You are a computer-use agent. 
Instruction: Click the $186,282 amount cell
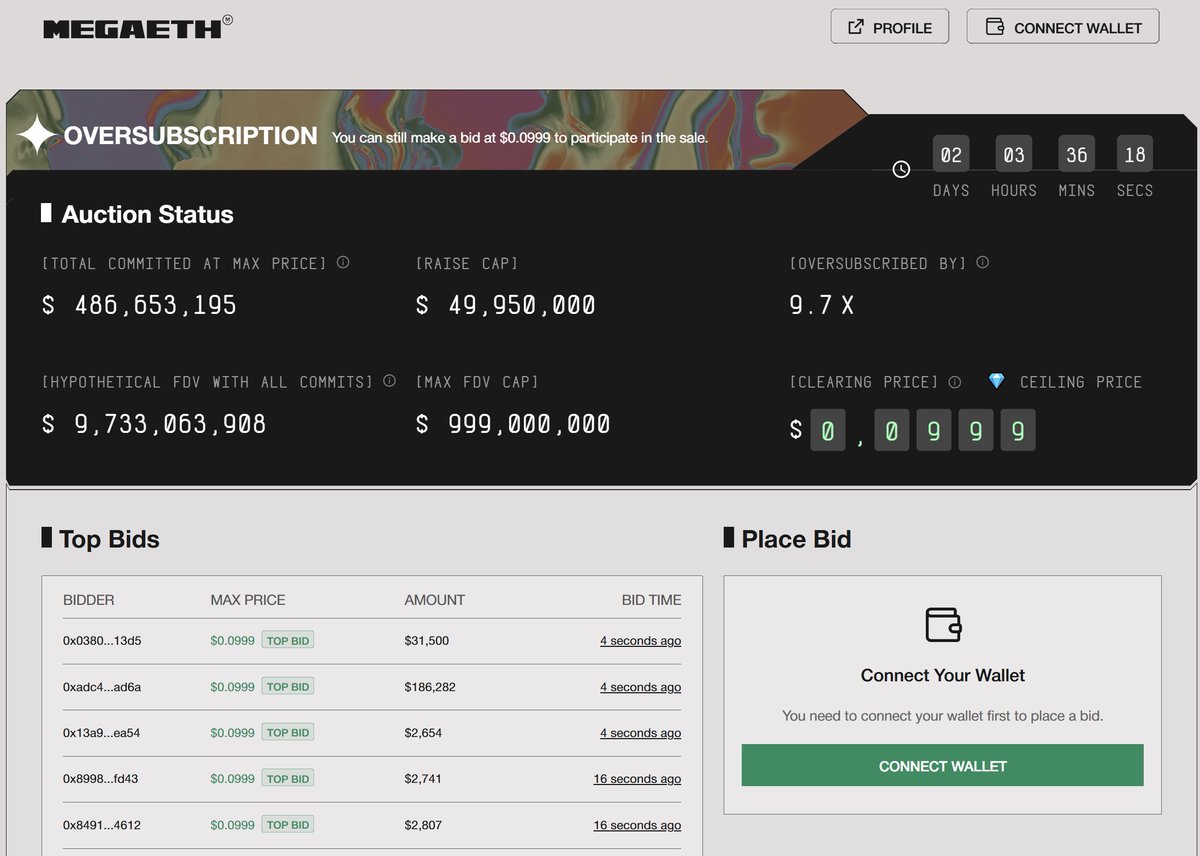click(430, 687)
